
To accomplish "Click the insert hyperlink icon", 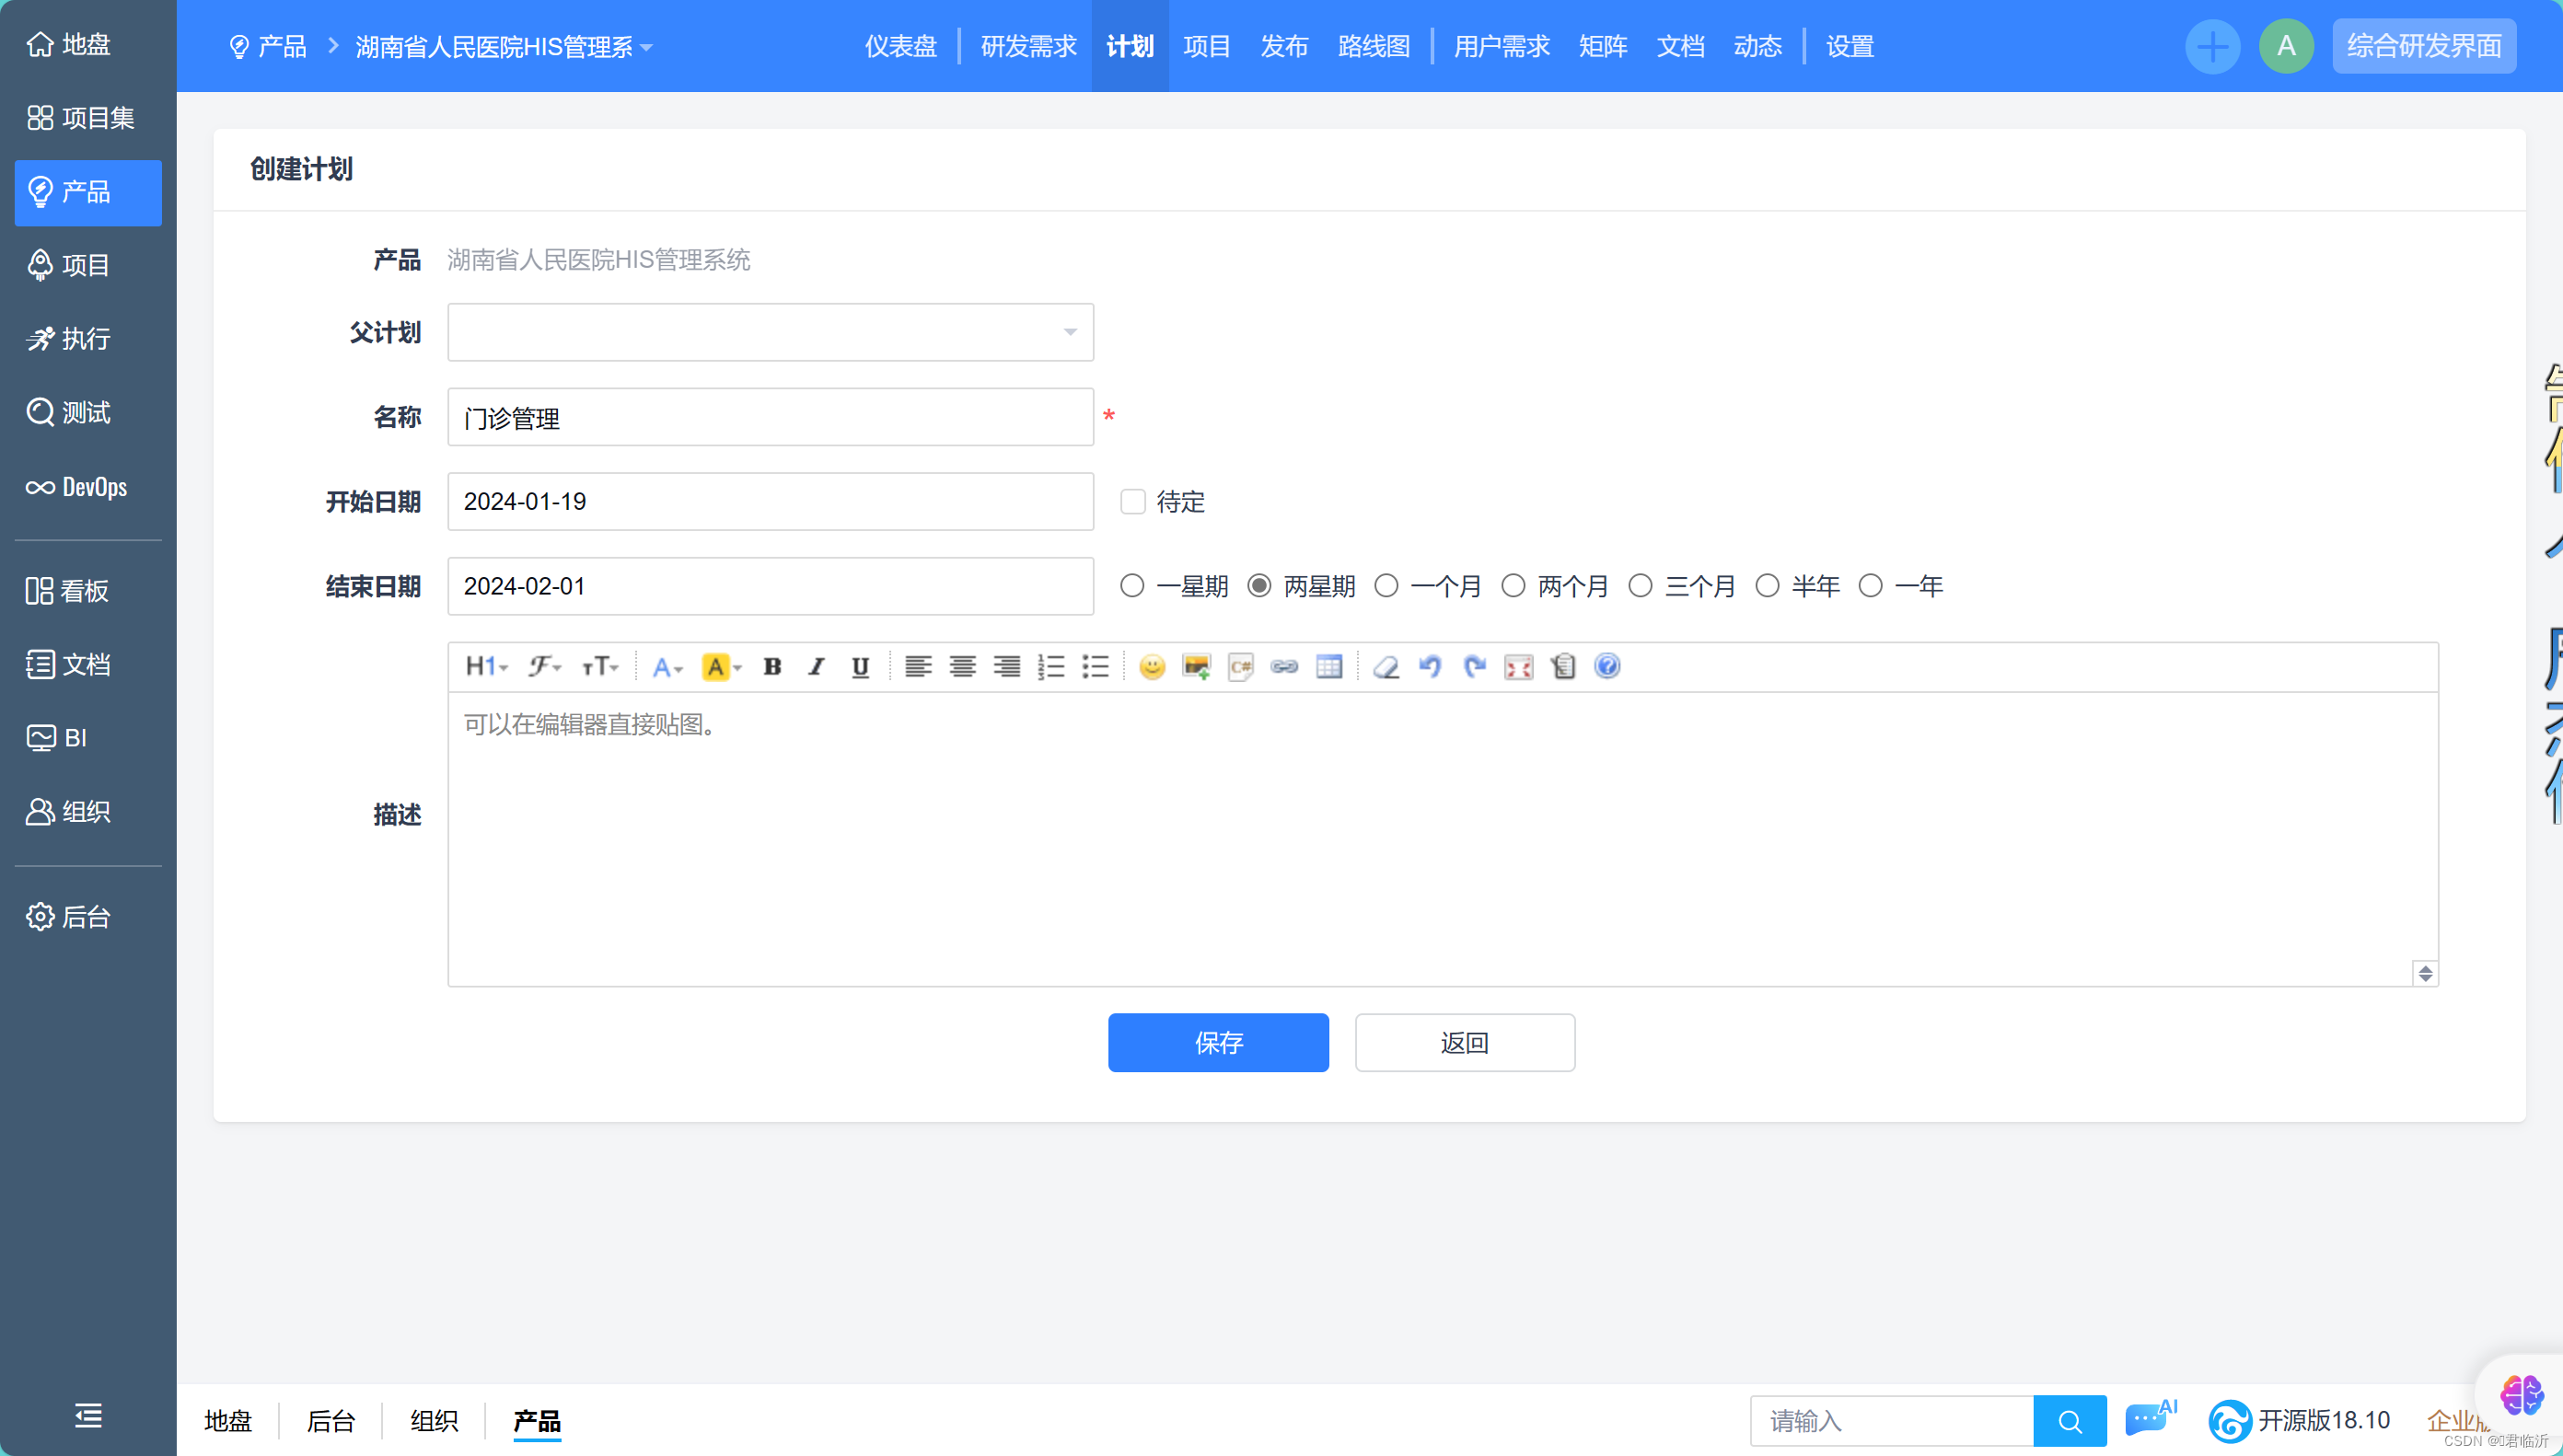I will (x=1284, y=667).
